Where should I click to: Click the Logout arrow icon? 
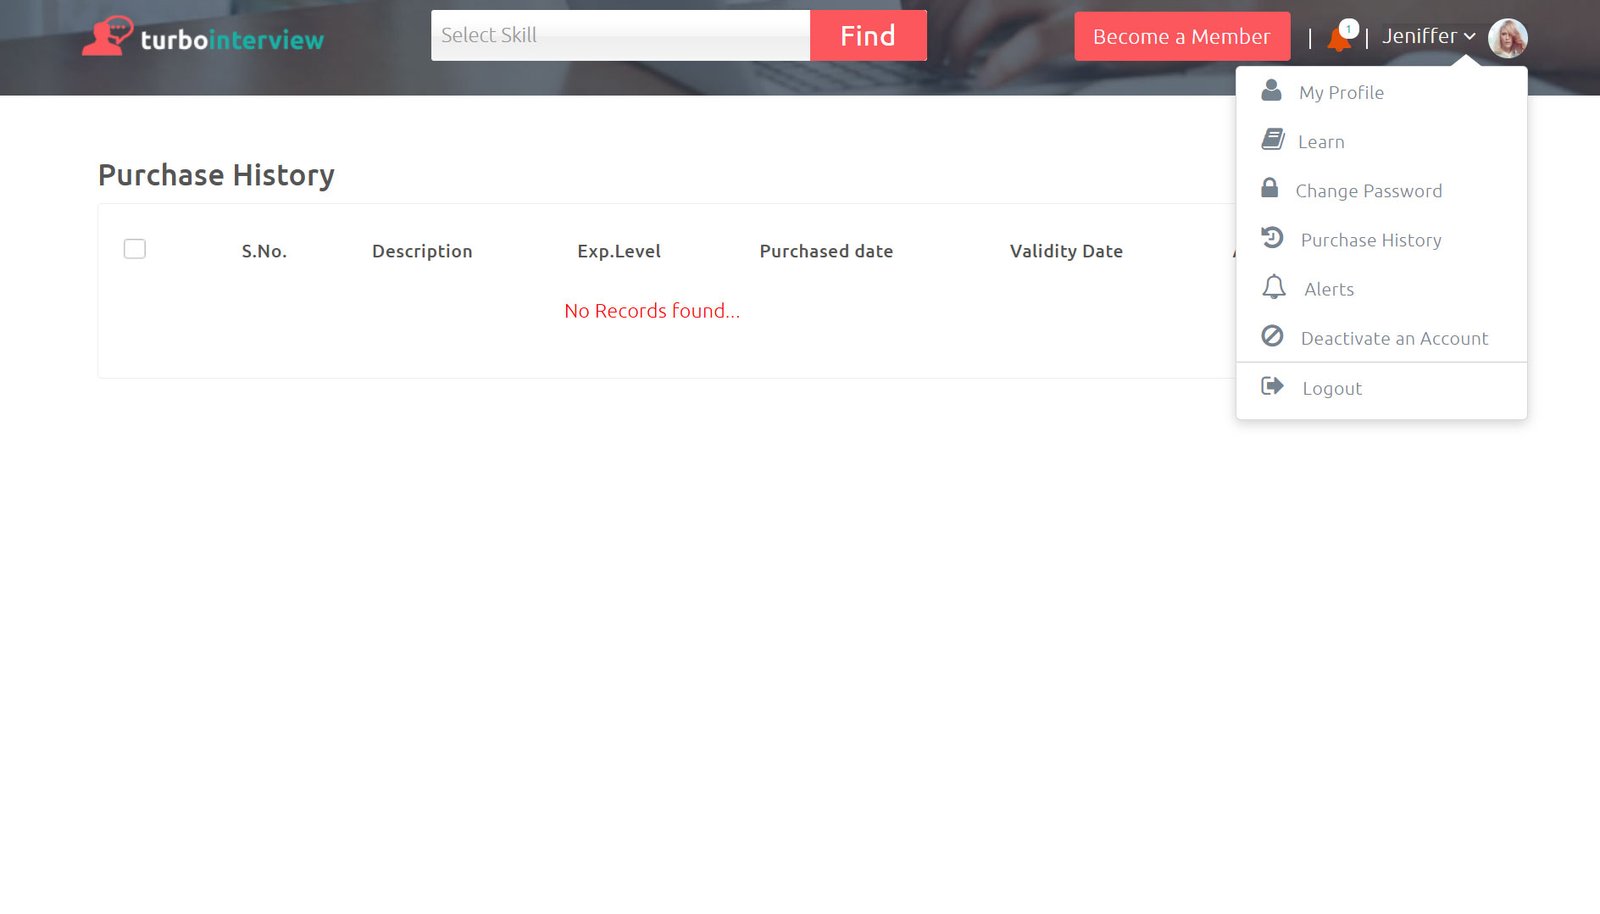click(x=1272, y=386)
